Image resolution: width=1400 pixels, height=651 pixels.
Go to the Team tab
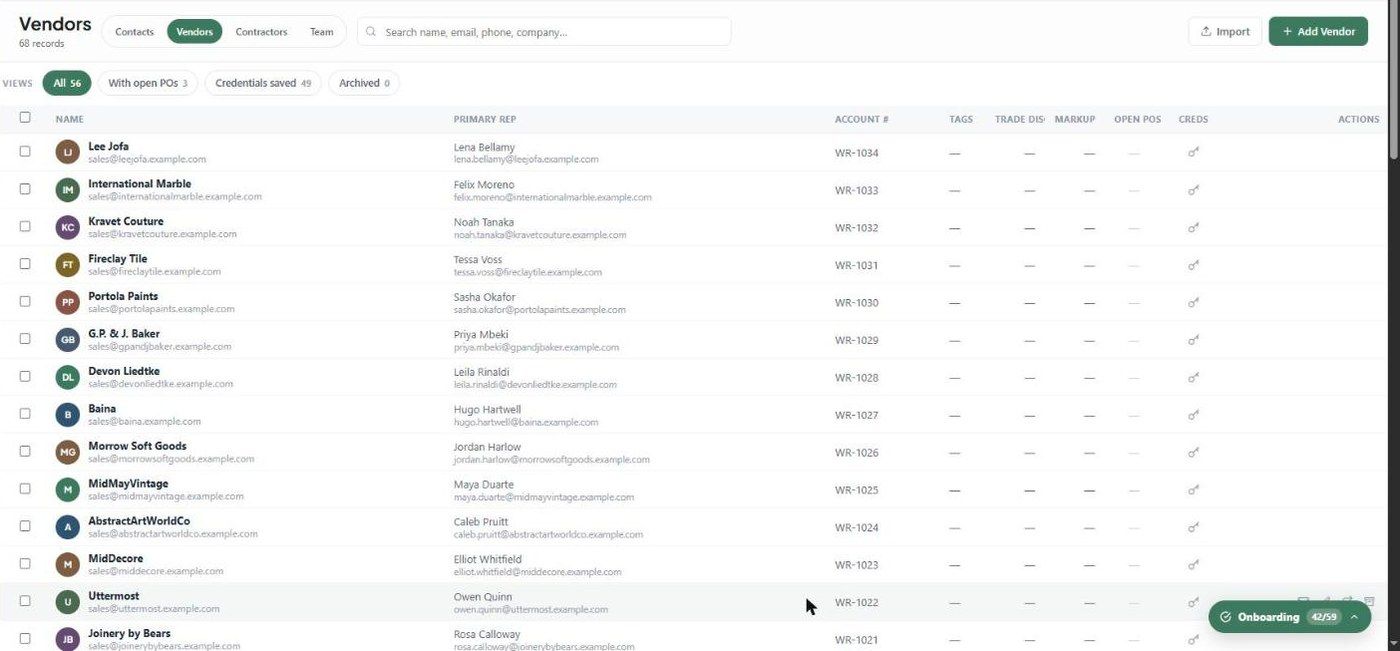pos(321,32)
